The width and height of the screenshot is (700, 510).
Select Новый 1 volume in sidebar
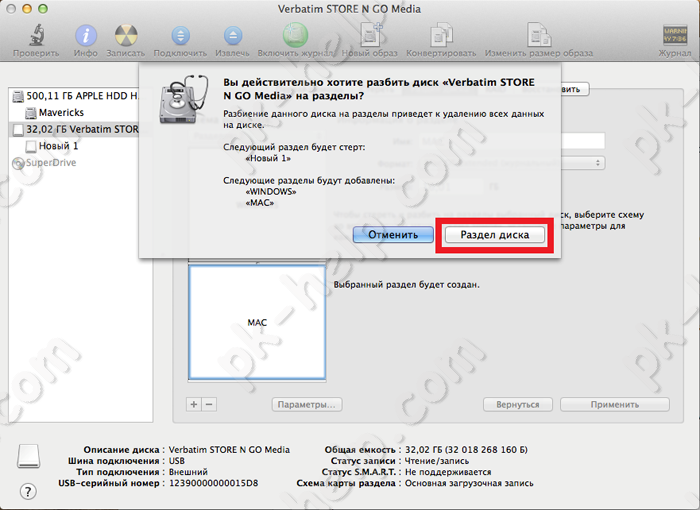[x=58, y=146]
